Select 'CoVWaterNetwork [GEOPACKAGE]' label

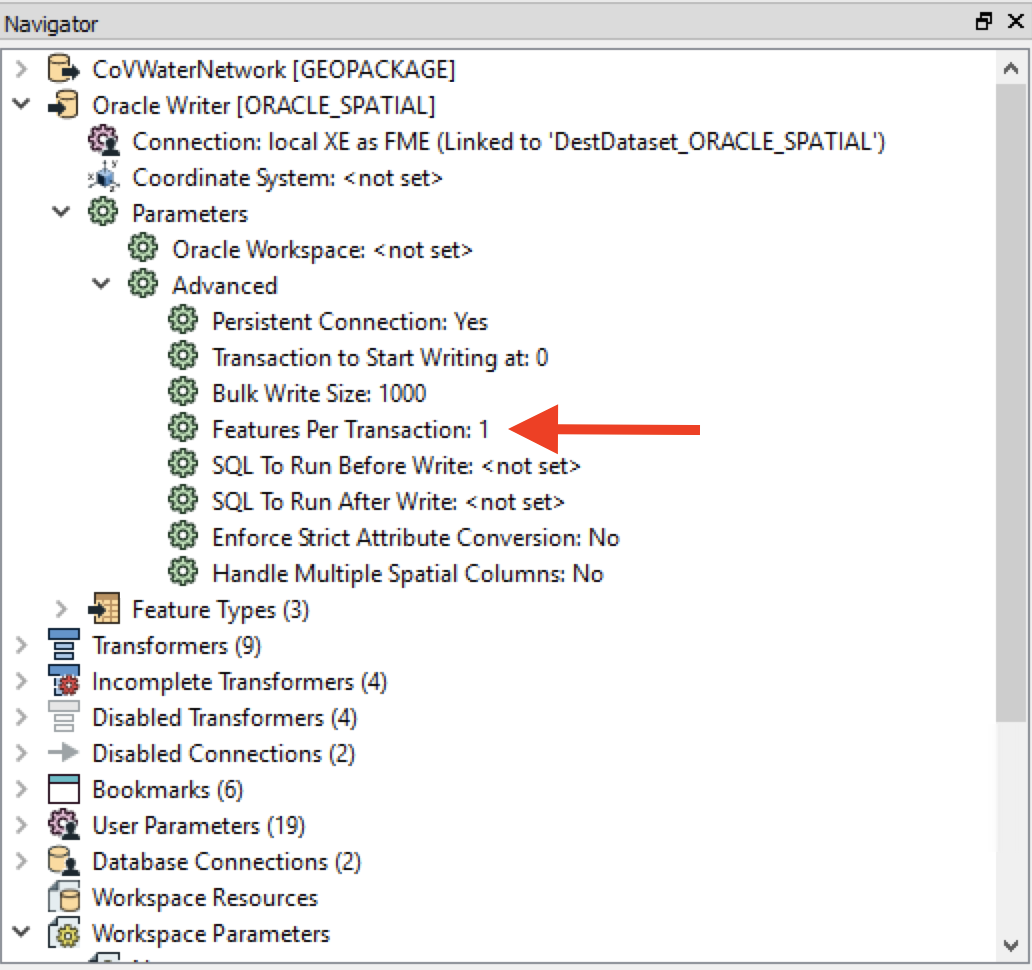coord(274,70)
